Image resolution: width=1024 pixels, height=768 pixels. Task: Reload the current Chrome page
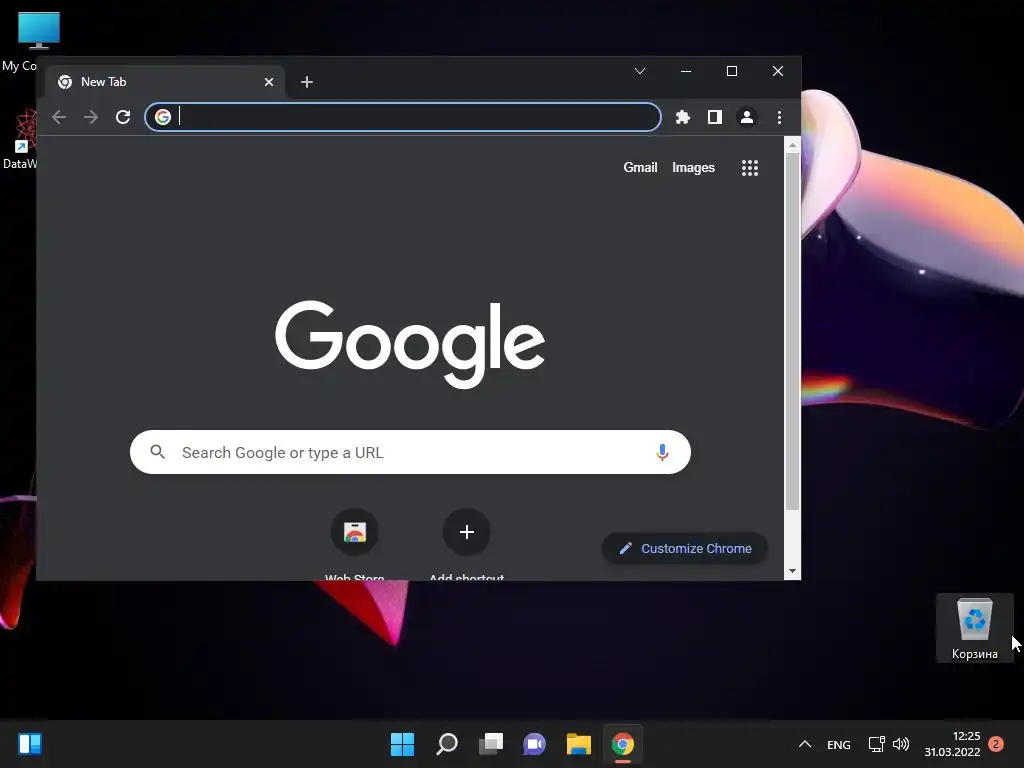click(x=123, y=117)
